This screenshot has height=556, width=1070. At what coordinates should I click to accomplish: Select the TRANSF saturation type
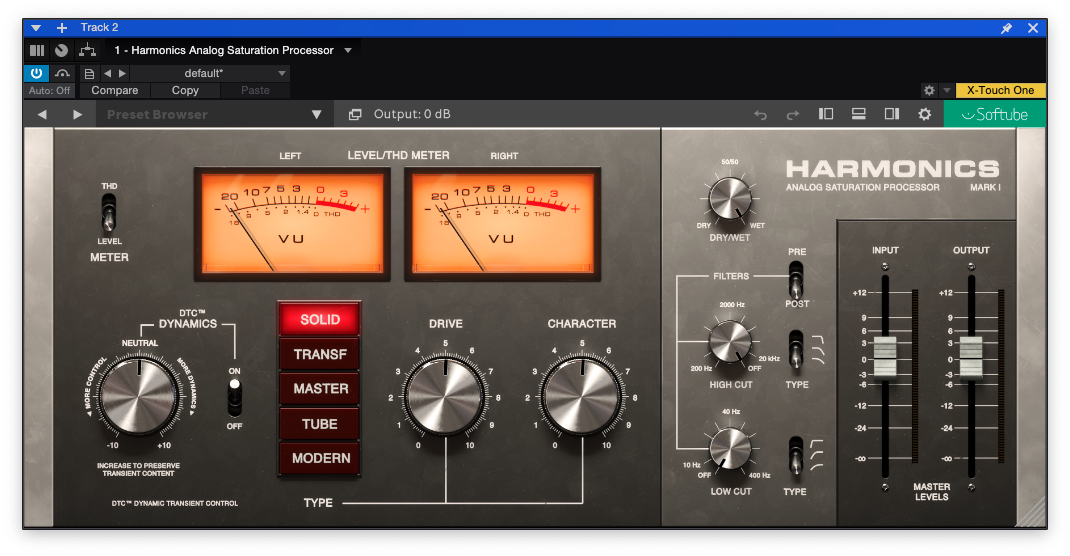(319, 354)
